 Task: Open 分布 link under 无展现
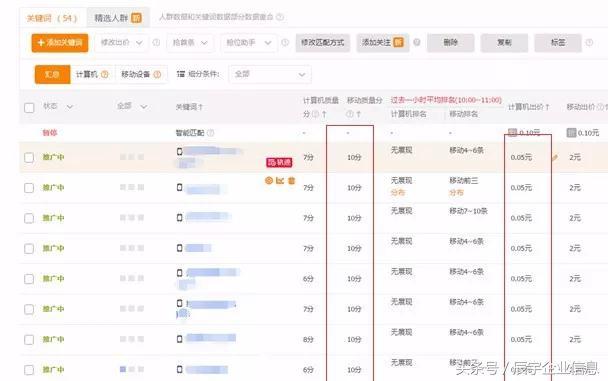pos(397,192)
